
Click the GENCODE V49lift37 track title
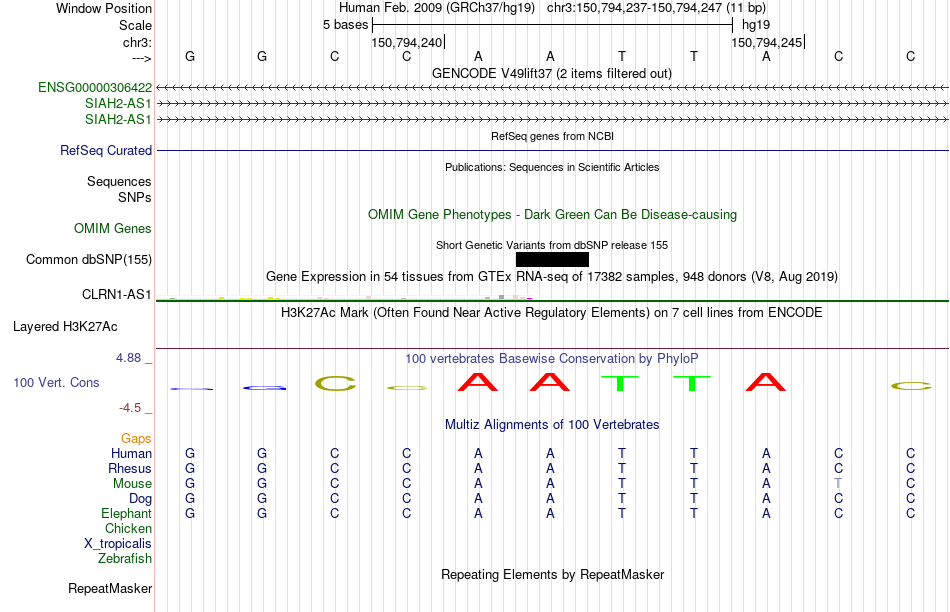[x=552, y=73]
